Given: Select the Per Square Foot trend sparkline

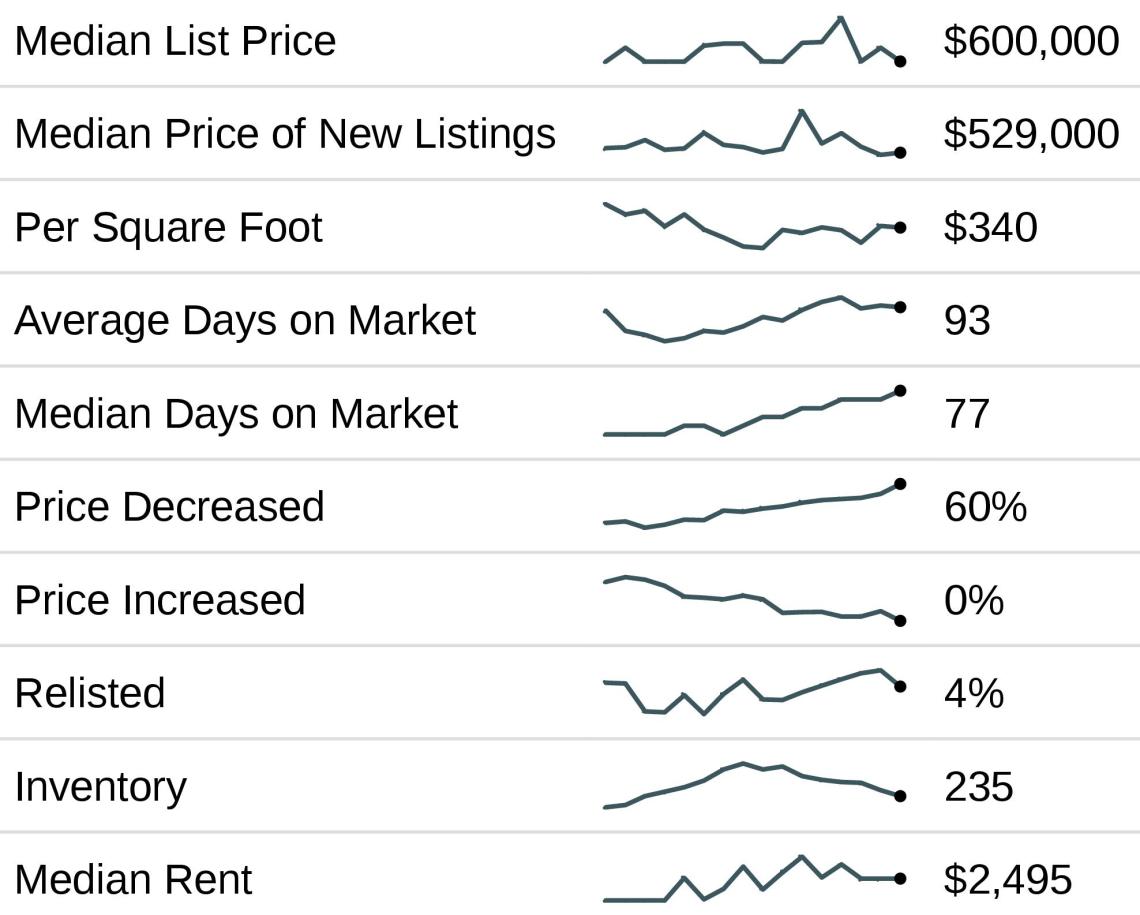Looking at the screenshot, I should coord(753,227).
